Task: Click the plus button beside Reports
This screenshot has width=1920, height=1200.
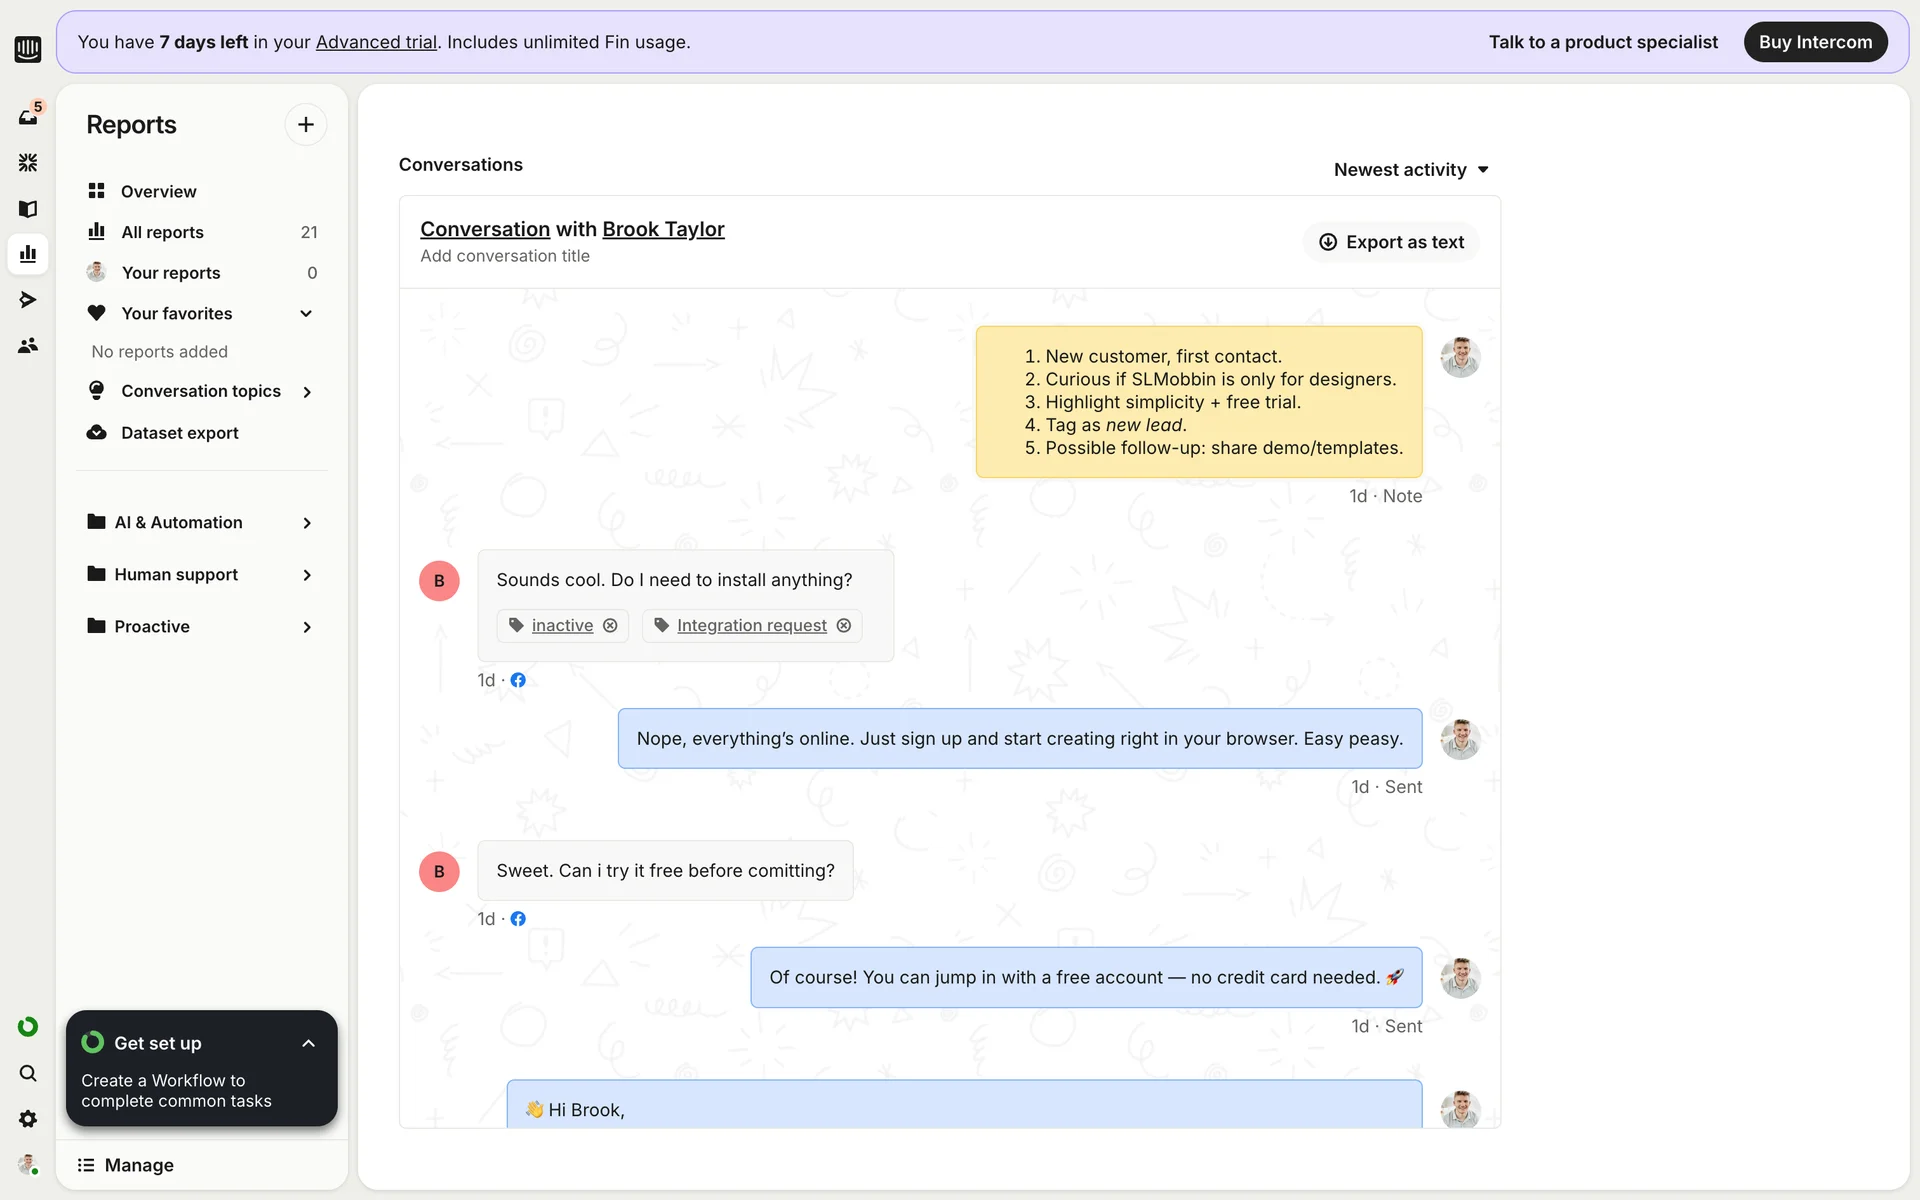Action: [x=305, y=124]
